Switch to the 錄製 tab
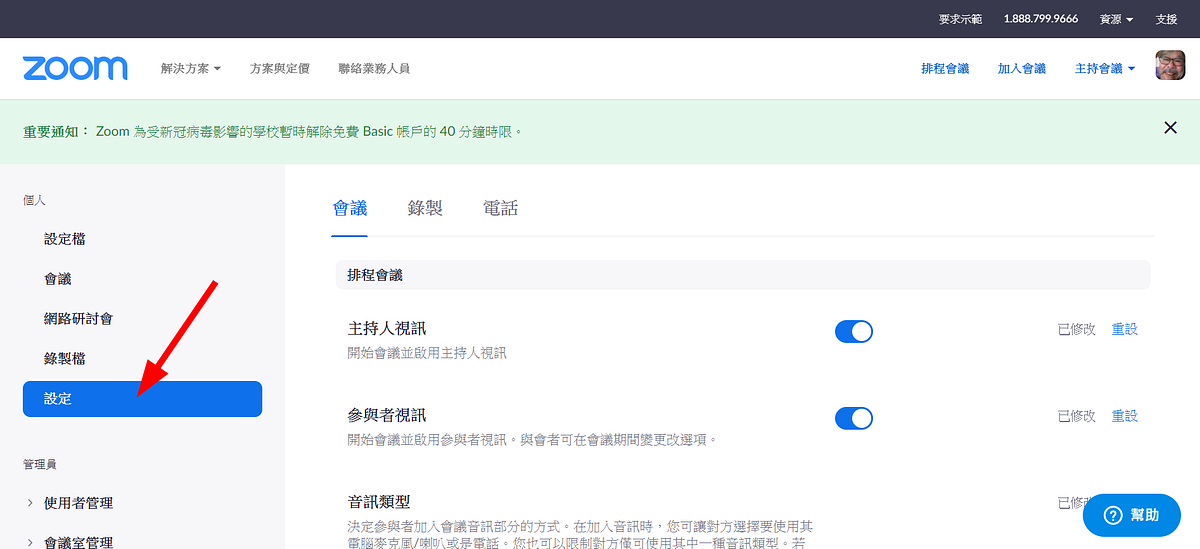The height and width of the screenshot is (549, 1200). pyautogui.click(x=425, y=208)
